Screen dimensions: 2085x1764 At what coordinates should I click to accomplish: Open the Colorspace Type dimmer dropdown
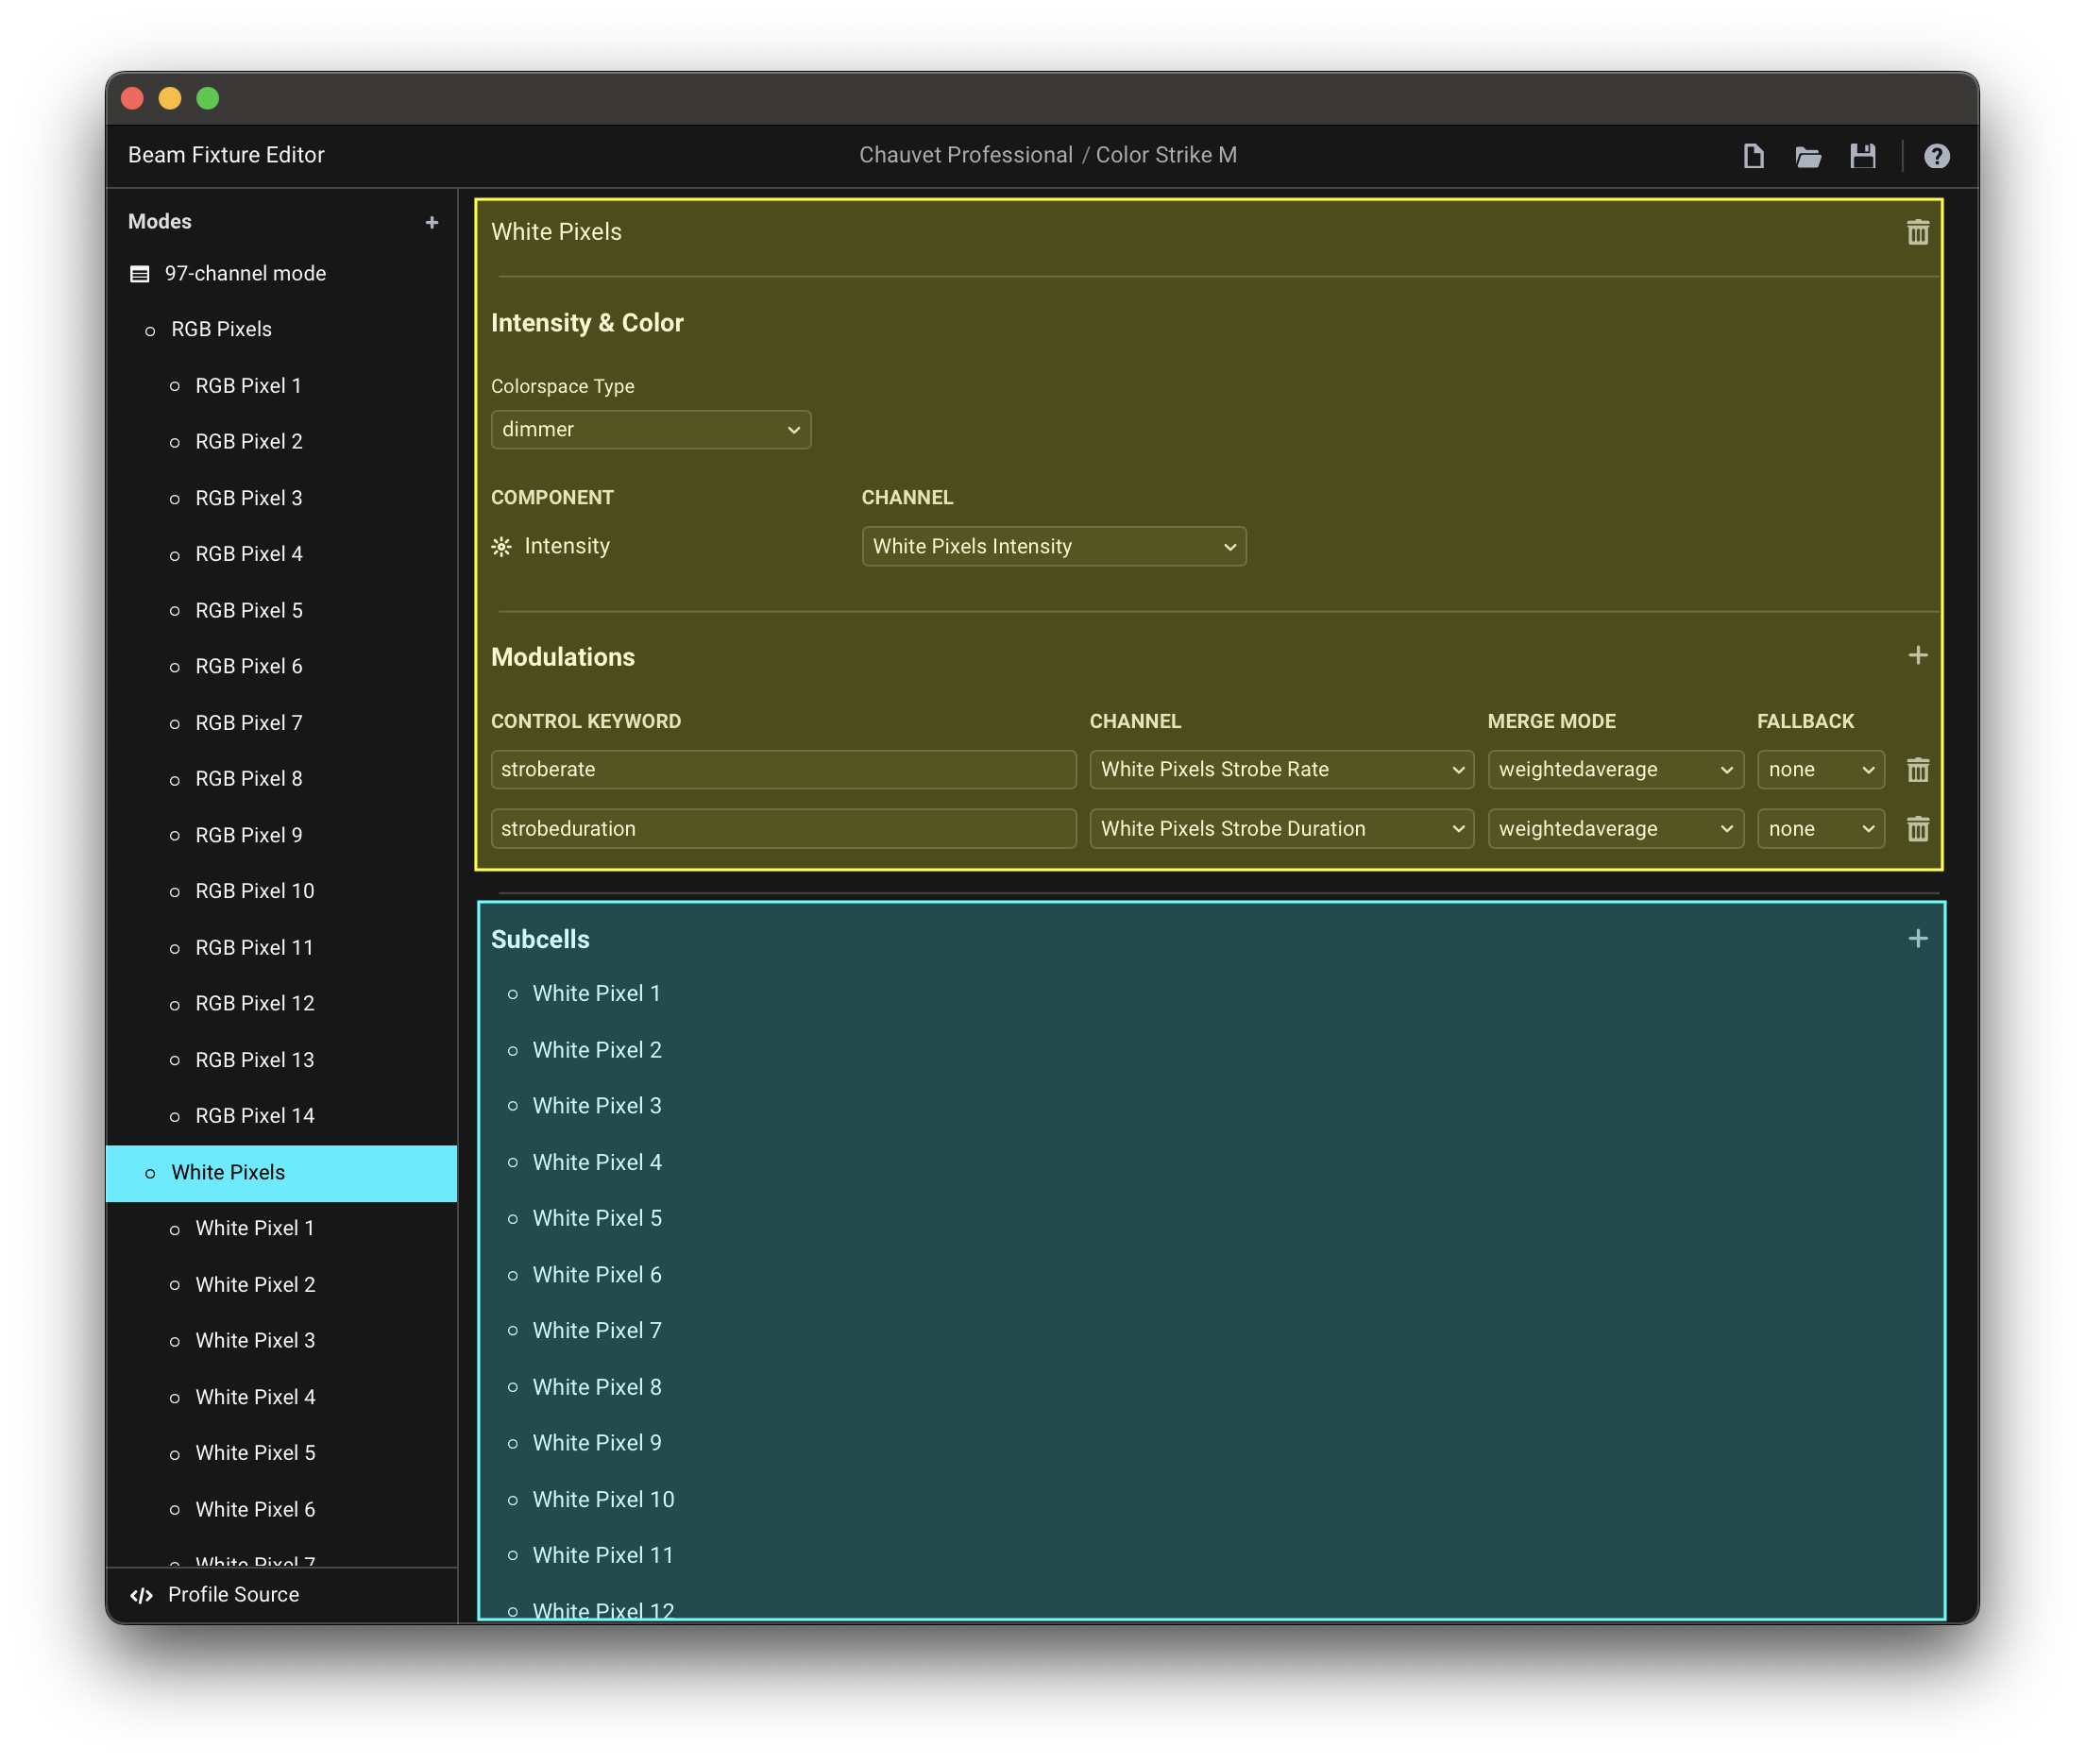coord(651,429)
